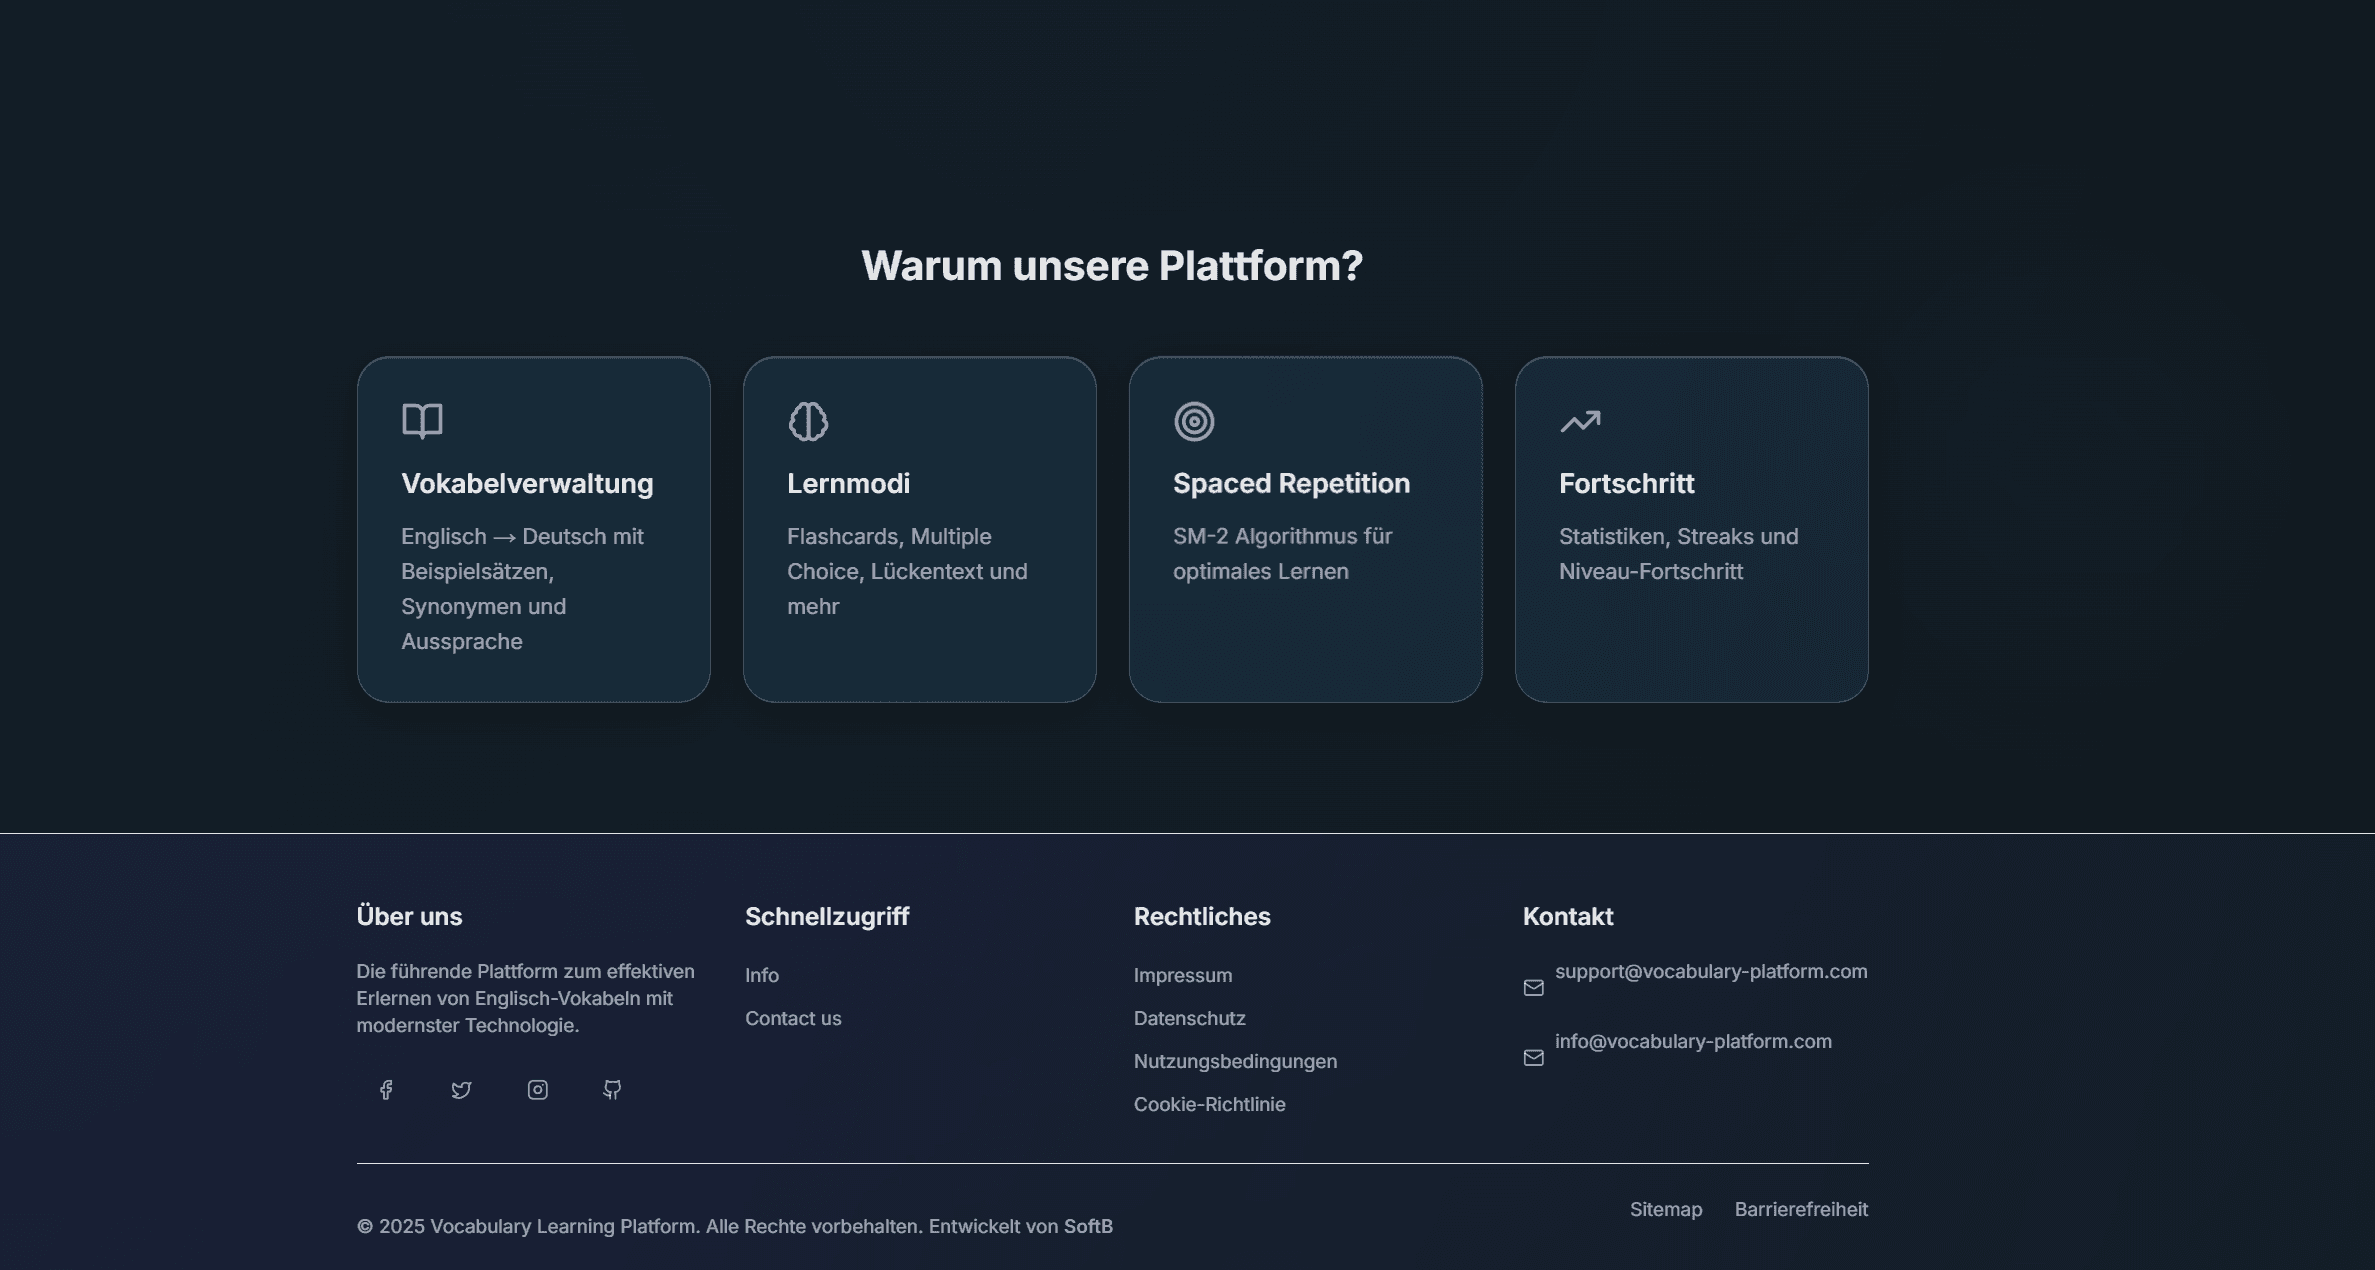This screenshot has width=2375, height=1270.
Task: Open the Sitemap footer link
Action: (x=1665, y=1209)
